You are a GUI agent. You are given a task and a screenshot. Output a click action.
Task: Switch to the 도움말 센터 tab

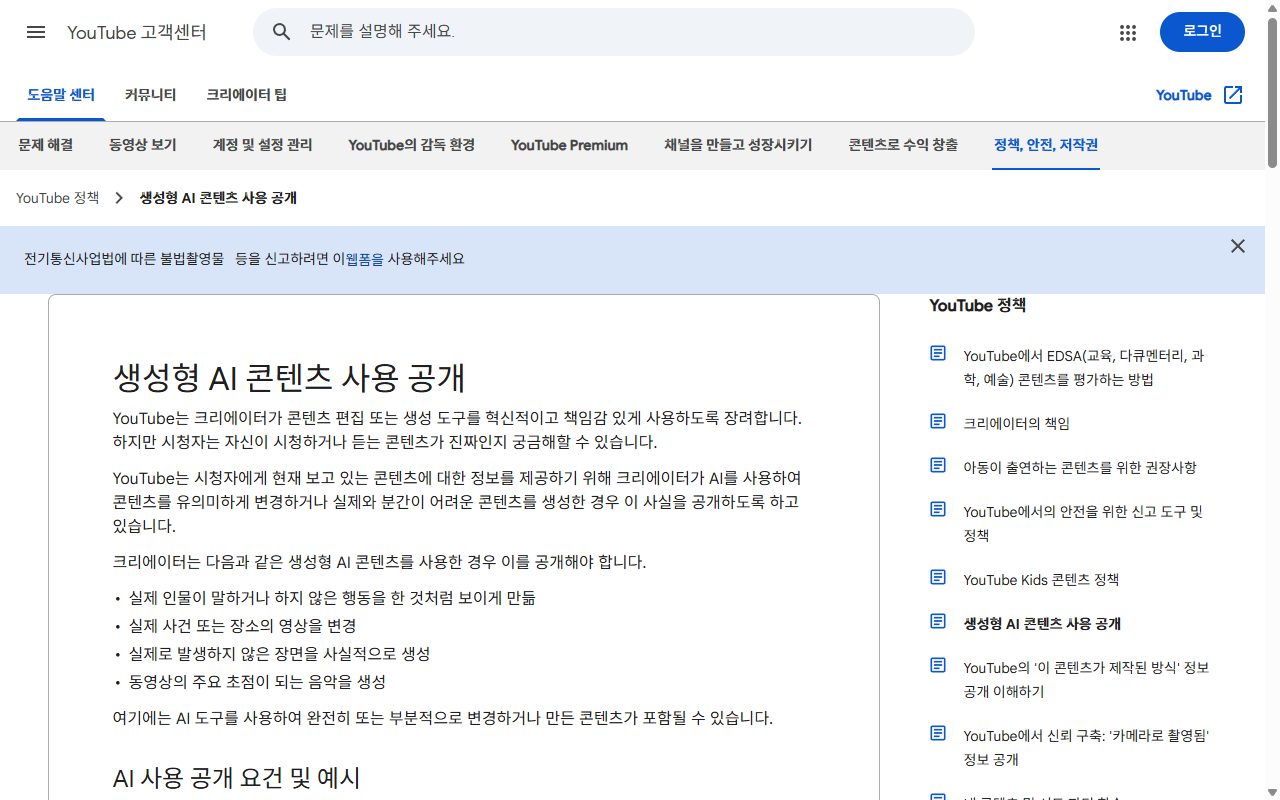tap(61, 95)
